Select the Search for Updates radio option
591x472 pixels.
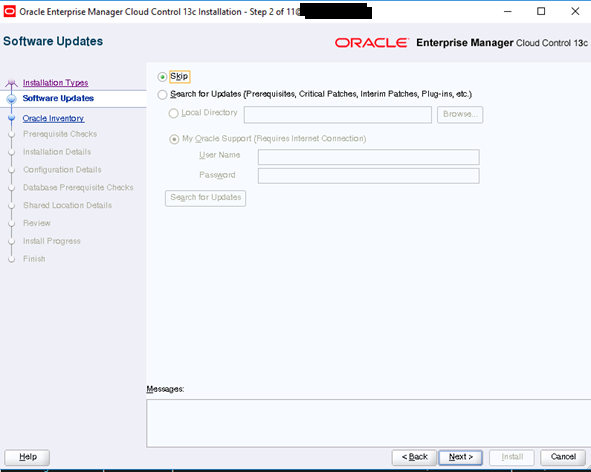pos(162,94)
